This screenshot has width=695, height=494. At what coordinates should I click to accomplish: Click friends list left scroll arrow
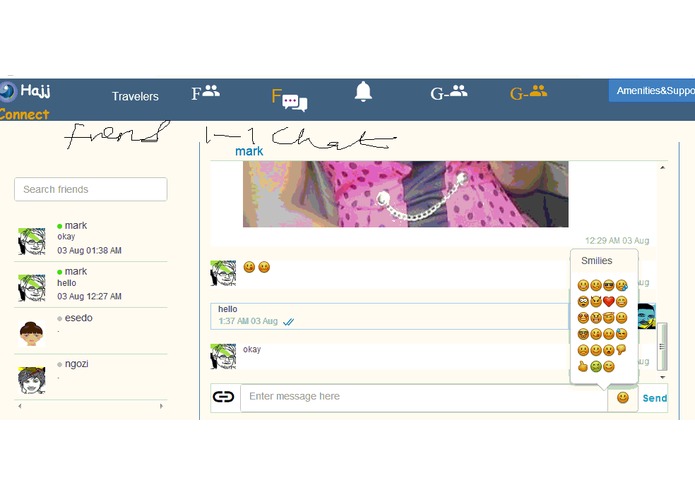coord(20,406)
